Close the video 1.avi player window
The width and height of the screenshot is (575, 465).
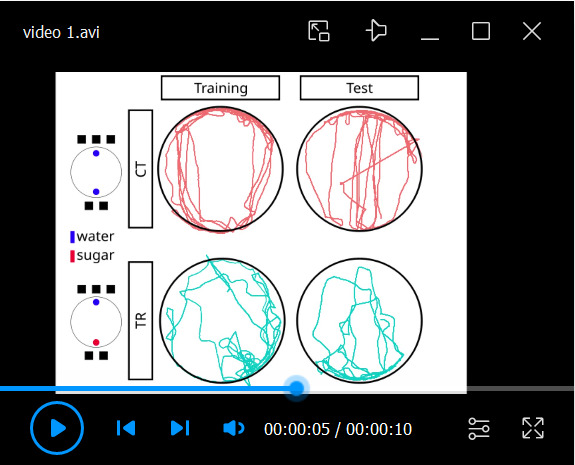532,31
